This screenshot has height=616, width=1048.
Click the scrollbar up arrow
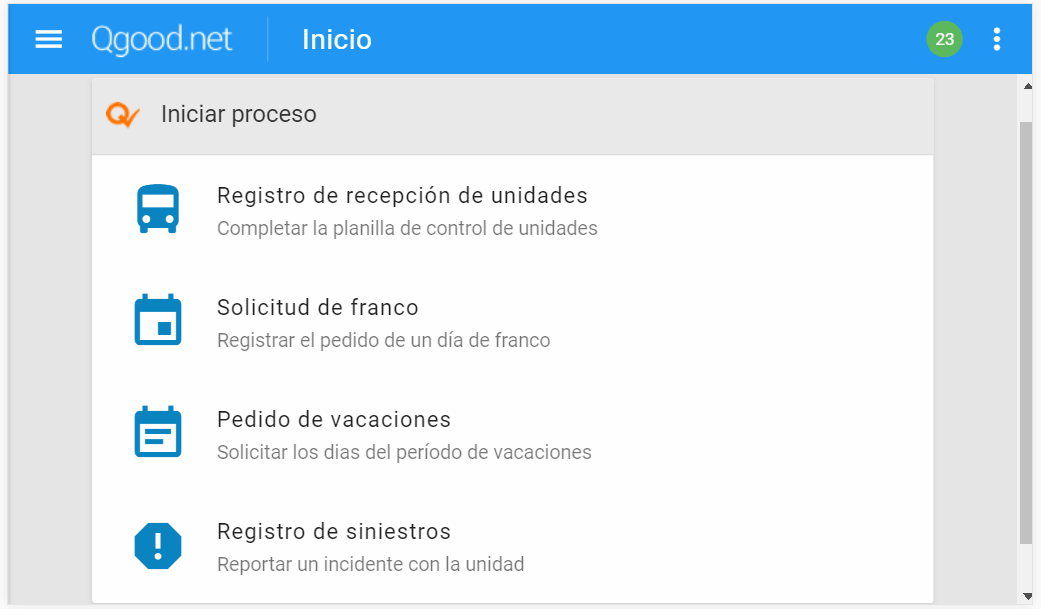(1027, 86)
